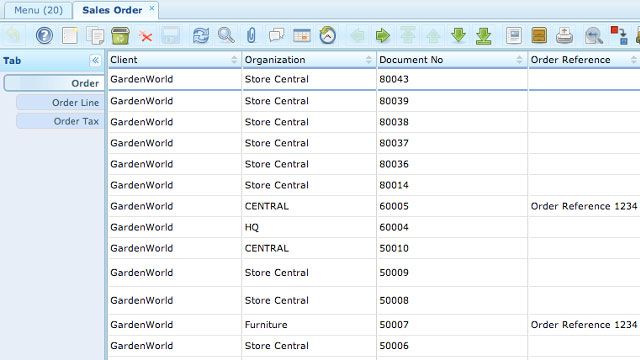Select document number 80037 cell
Screen dimensions: 640x360
click(x=452, y=143)
